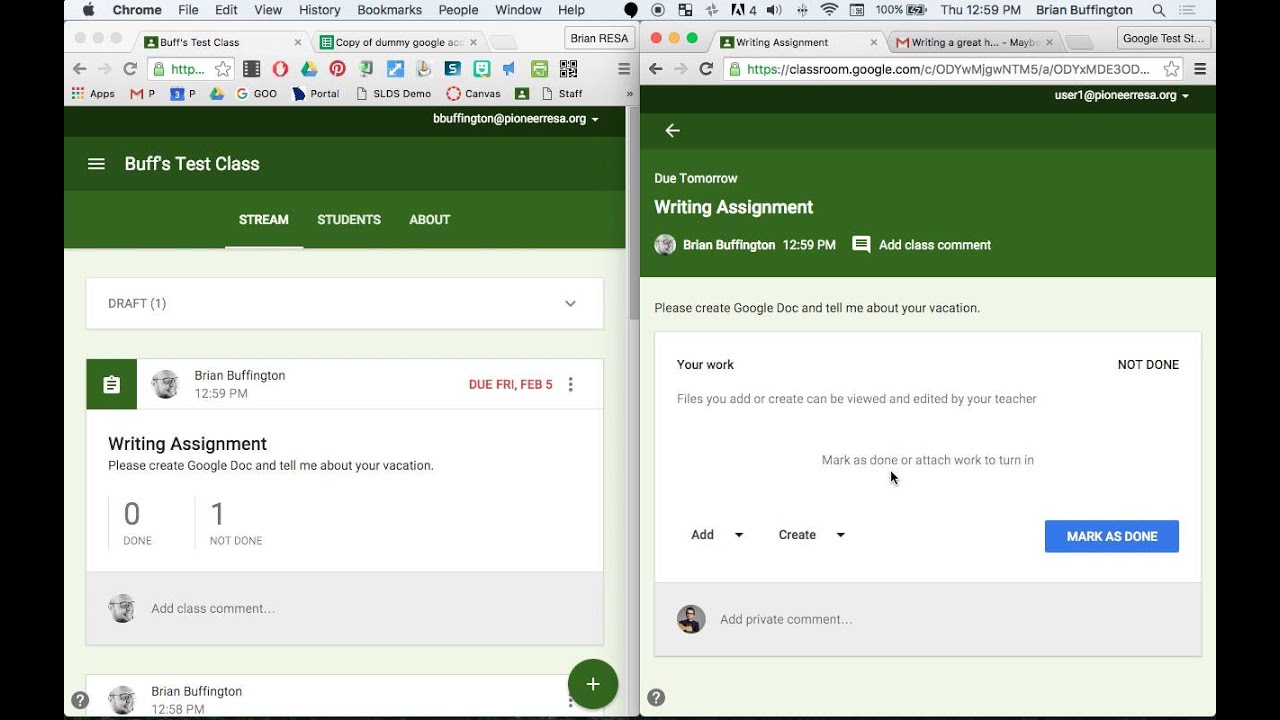The image size is (1280, 720).
Task: Open the People menu in Chrome
Action: 458,10
